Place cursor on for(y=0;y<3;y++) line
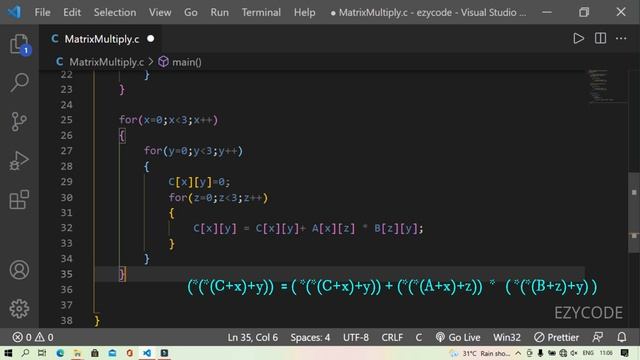Image resolution: width=640 pixels, height=360 pixels. [x=193, y=151]
